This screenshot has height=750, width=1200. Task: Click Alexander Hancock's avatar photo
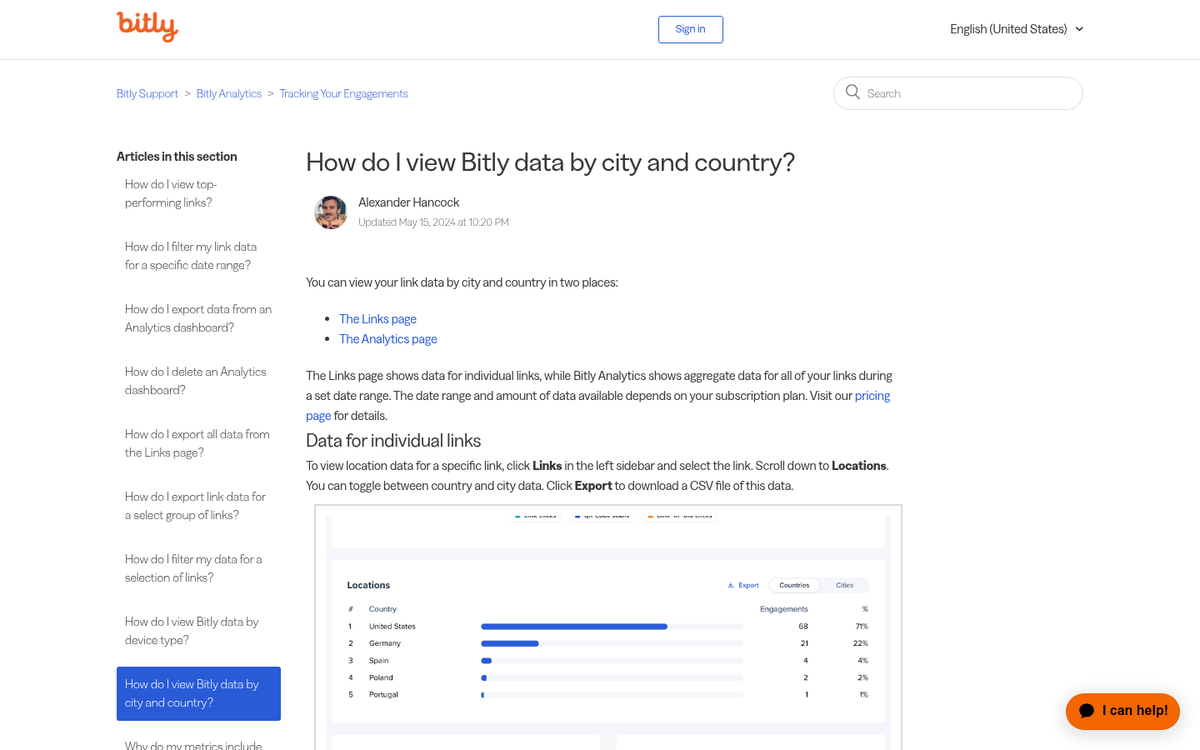point(330,212)
